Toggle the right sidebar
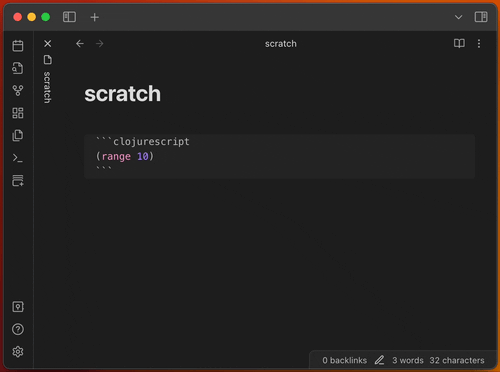 coord(481,17)
